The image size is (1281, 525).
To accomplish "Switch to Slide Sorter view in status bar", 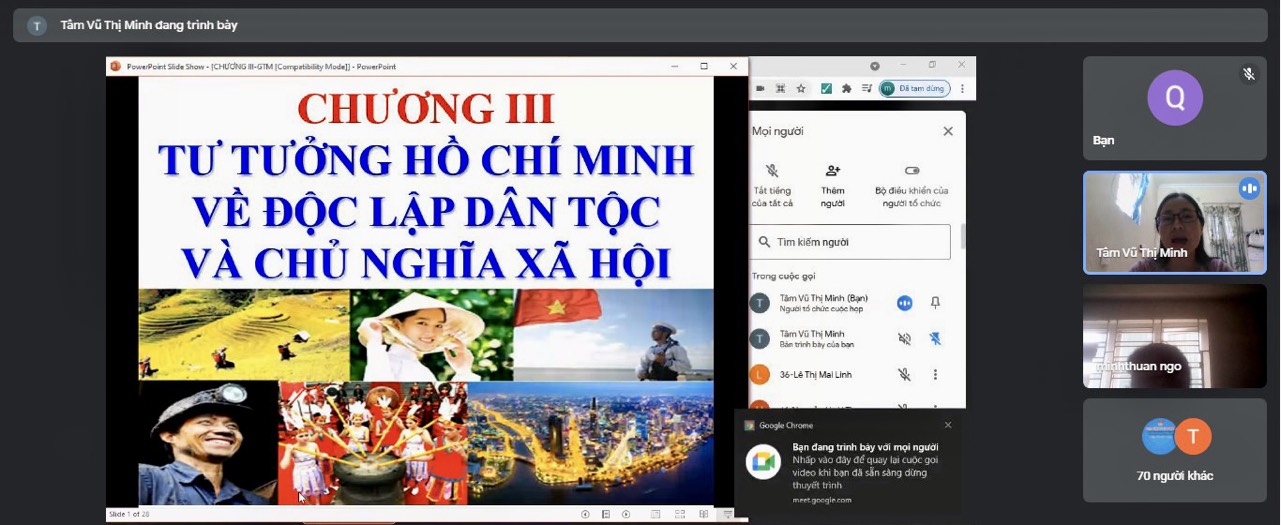I will [680, 515].
